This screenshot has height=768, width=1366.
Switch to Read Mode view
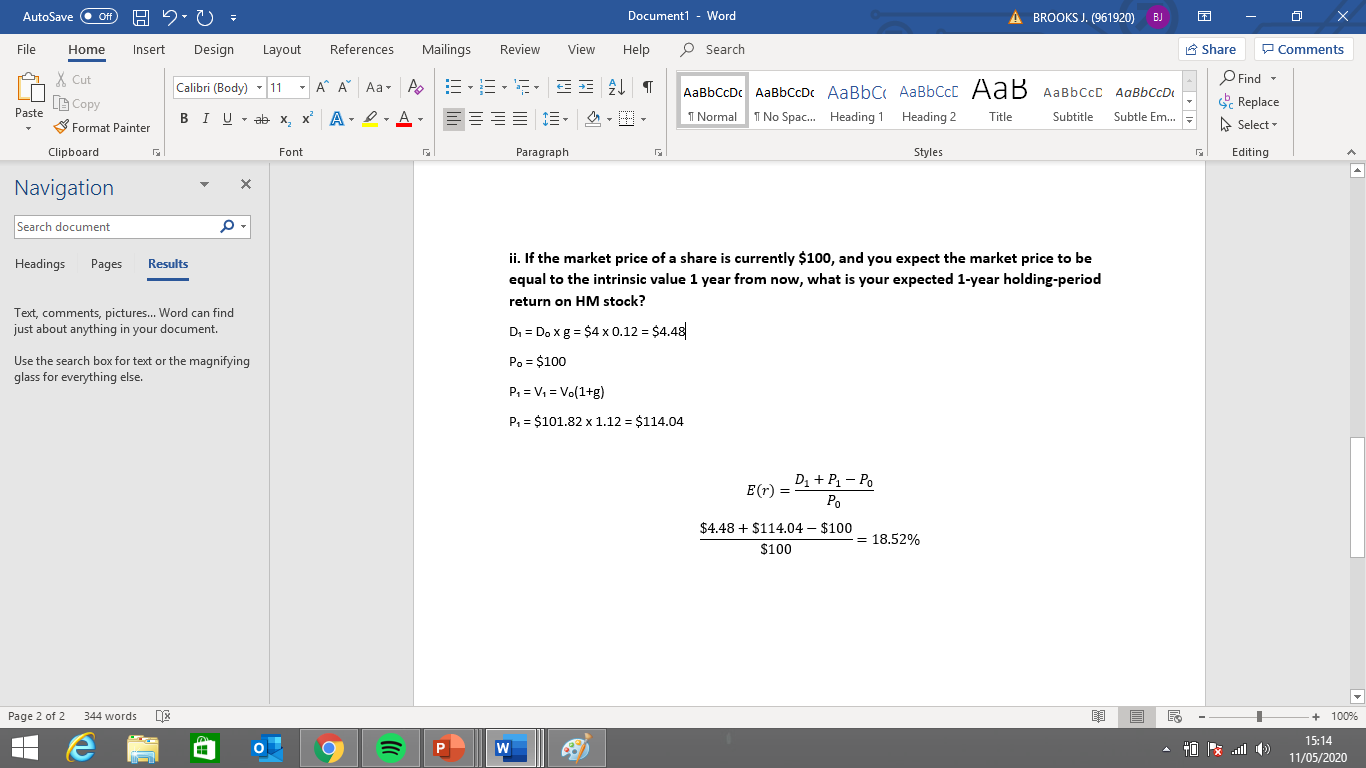(1099, 716)
